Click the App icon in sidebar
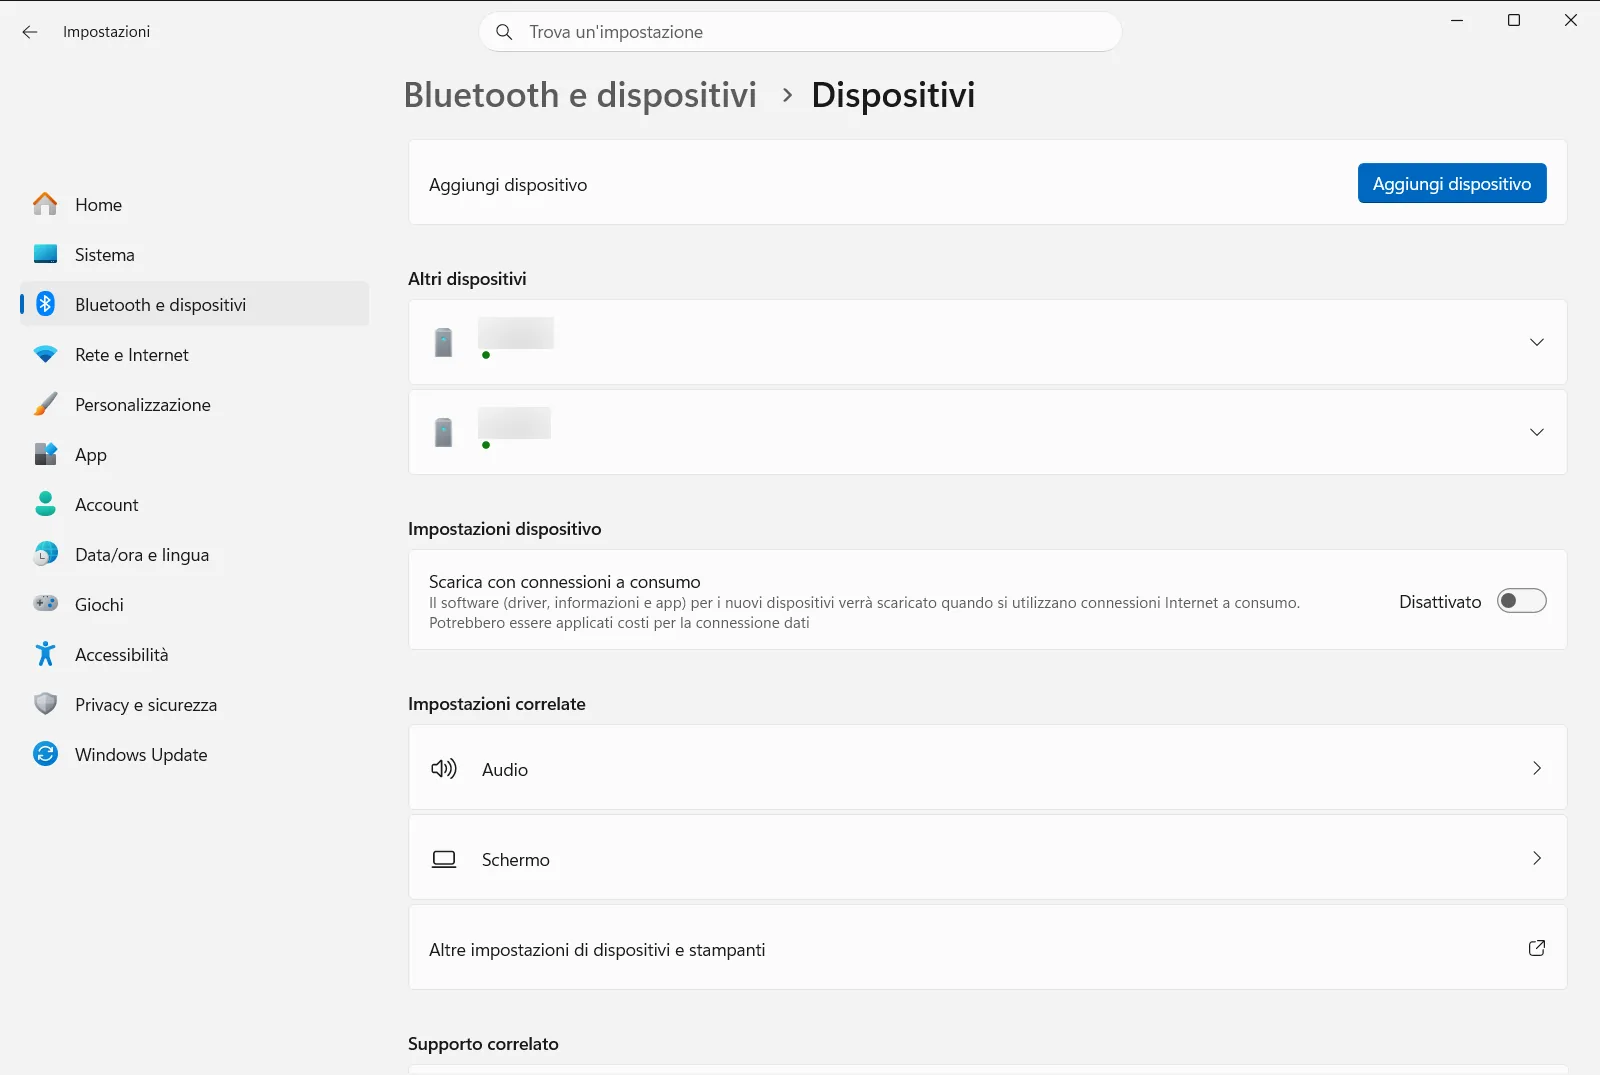This screenshot has width=1600, height=1075. click(x=45, y=454)
